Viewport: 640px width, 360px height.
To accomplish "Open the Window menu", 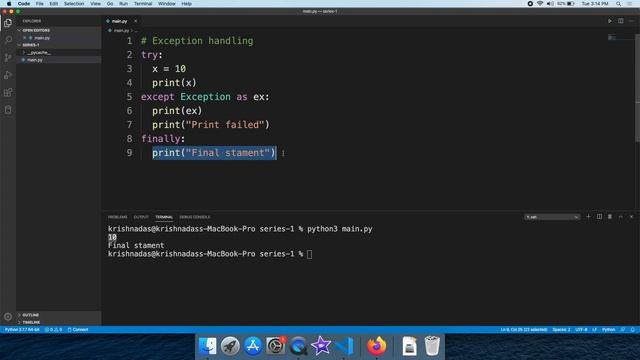I will (x=167, y=4).
